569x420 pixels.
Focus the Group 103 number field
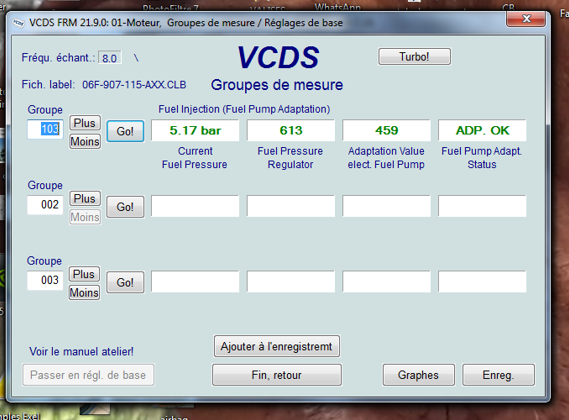[x=45, y=129]
